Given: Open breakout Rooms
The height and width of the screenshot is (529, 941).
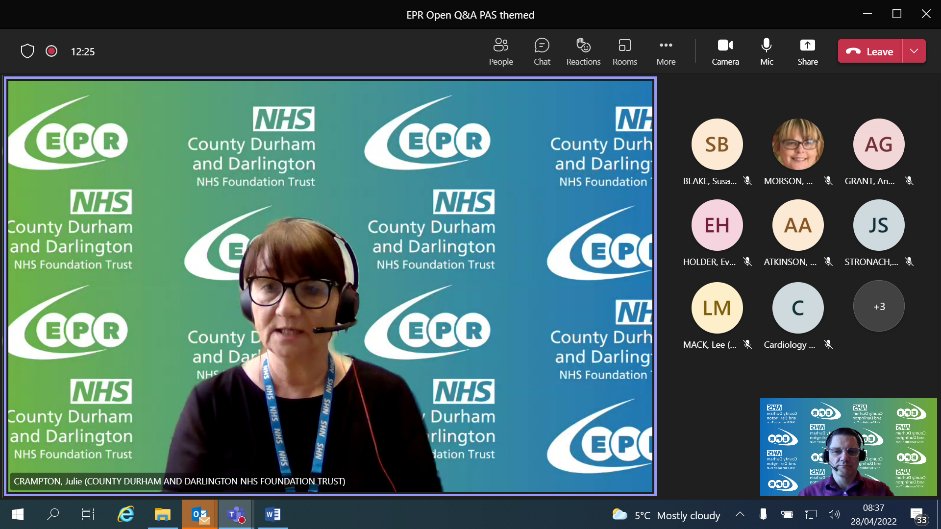Looking at the screenshot, I should [x=624, y=52].
